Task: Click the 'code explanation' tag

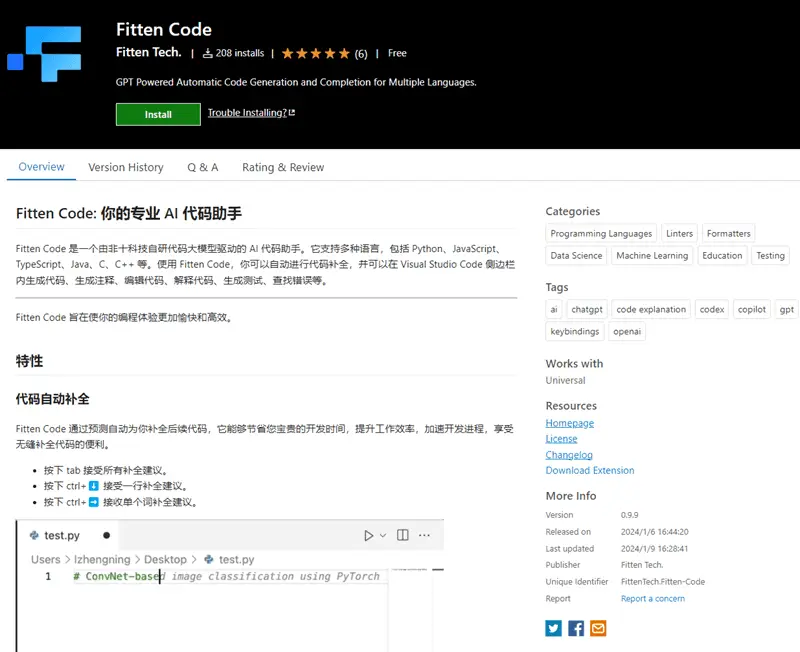Action: [x=651, y=309]
